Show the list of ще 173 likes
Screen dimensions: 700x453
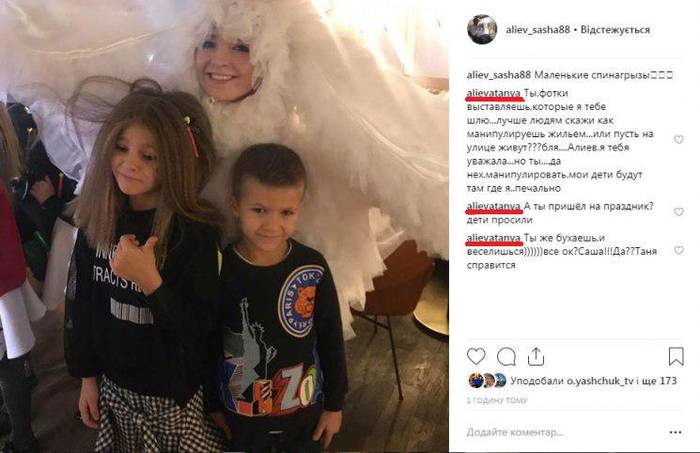pyautogui.click(x=662, y=381)
